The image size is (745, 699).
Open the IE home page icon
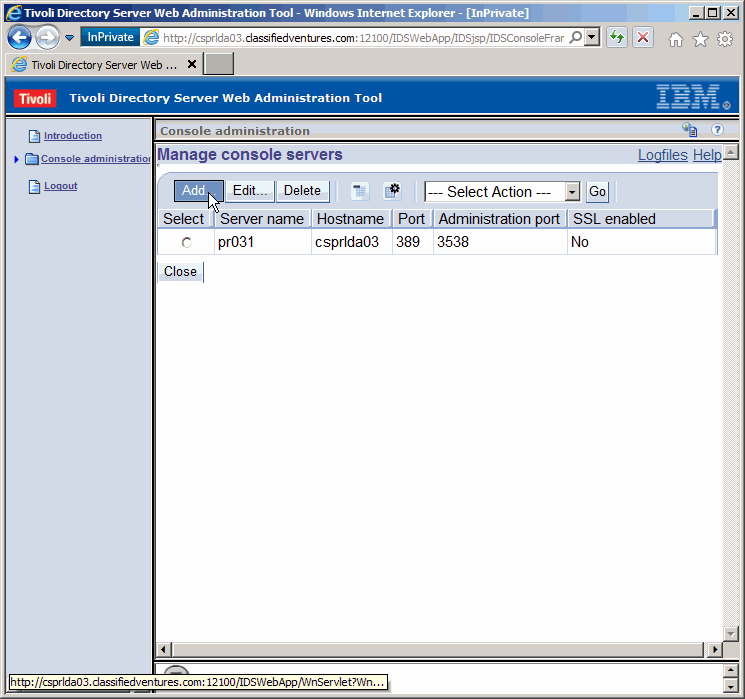(676, 39)
